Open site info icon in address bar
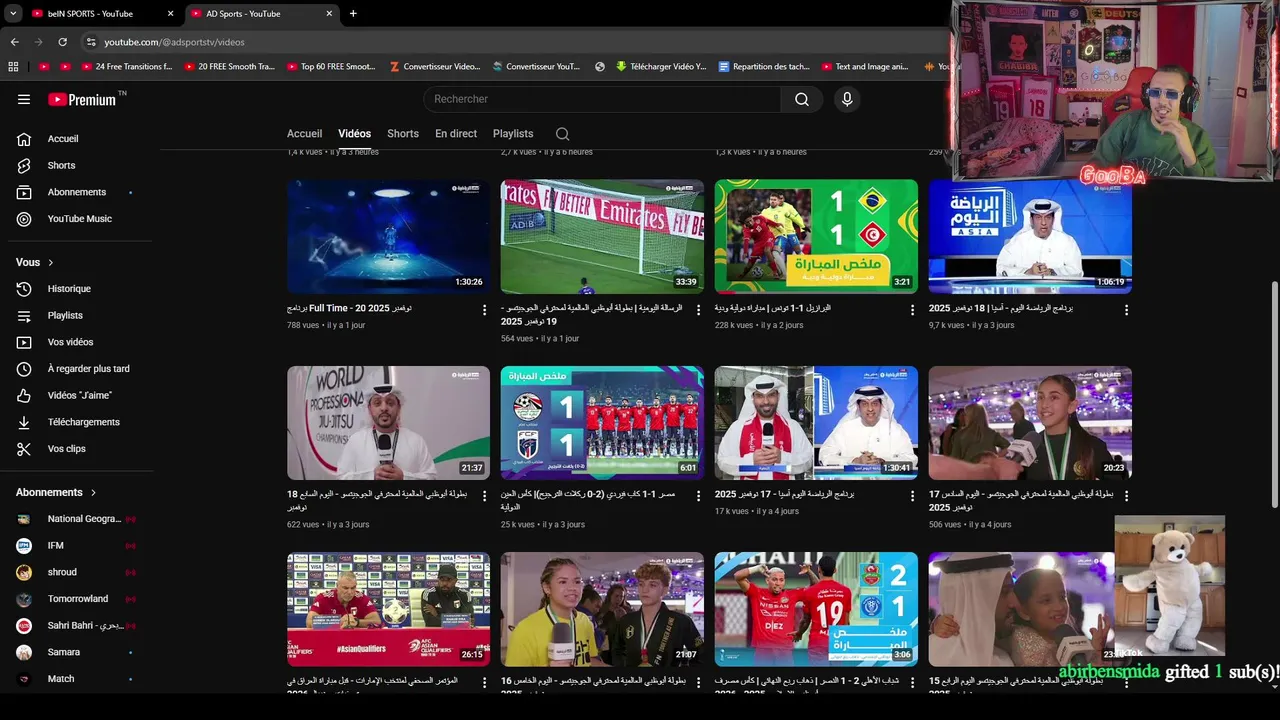This screenshot has width=1280, height=720. (91, 42)
